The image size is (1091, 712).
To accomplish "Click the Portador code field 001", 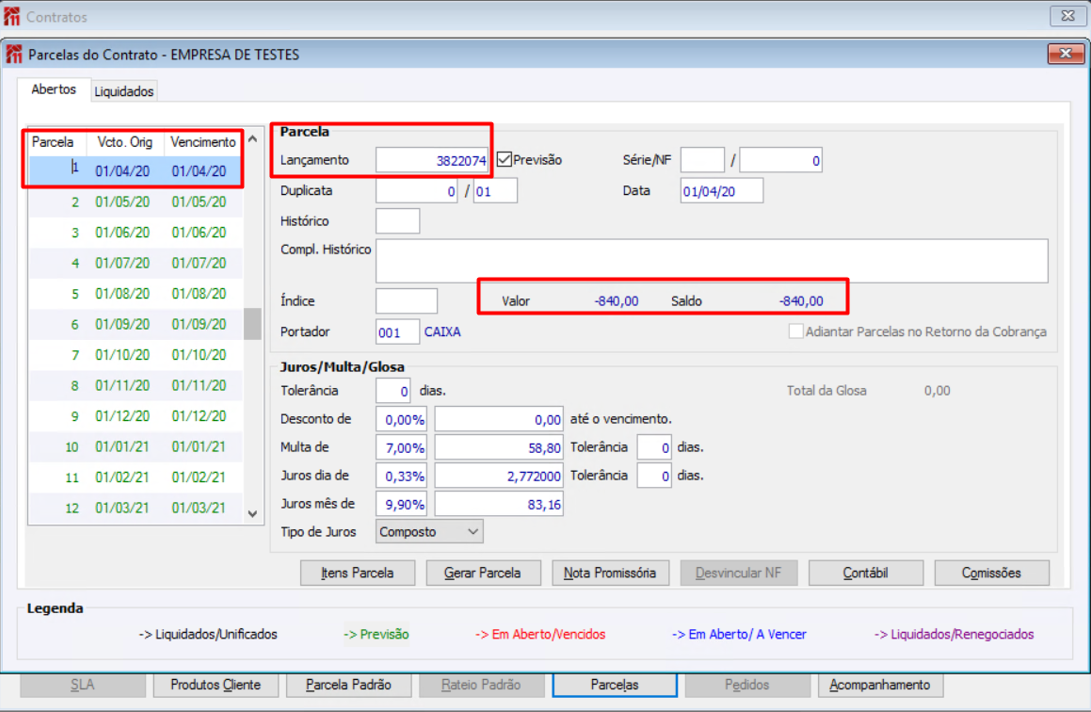I will [397, 332].
